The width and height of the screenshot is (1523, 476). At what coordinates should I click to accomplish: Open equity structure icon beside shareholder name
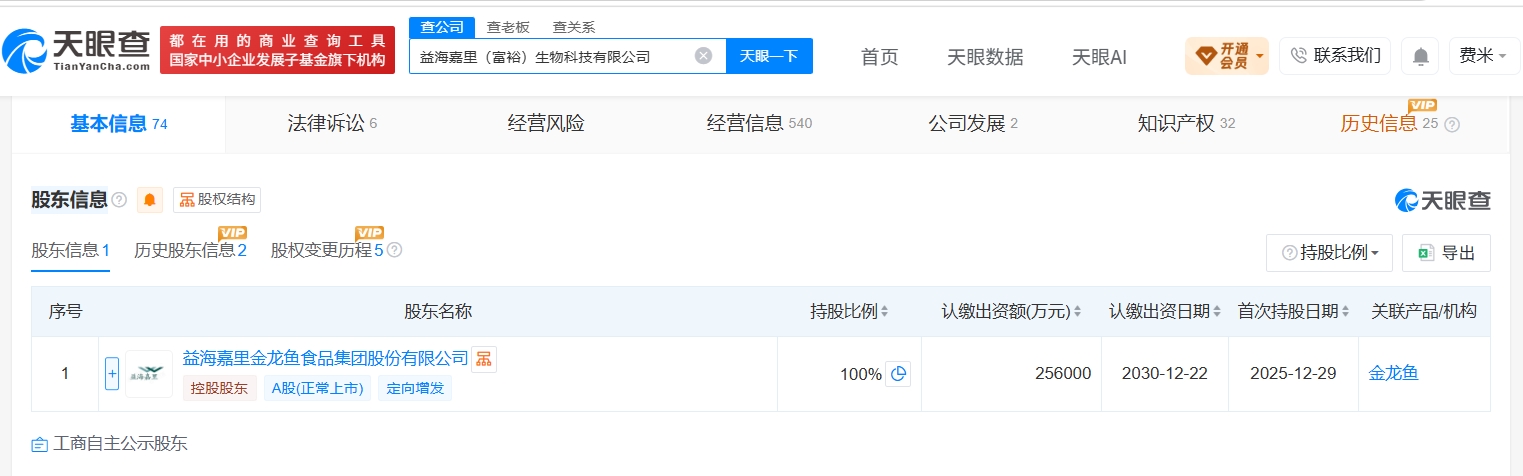(484, 358)
